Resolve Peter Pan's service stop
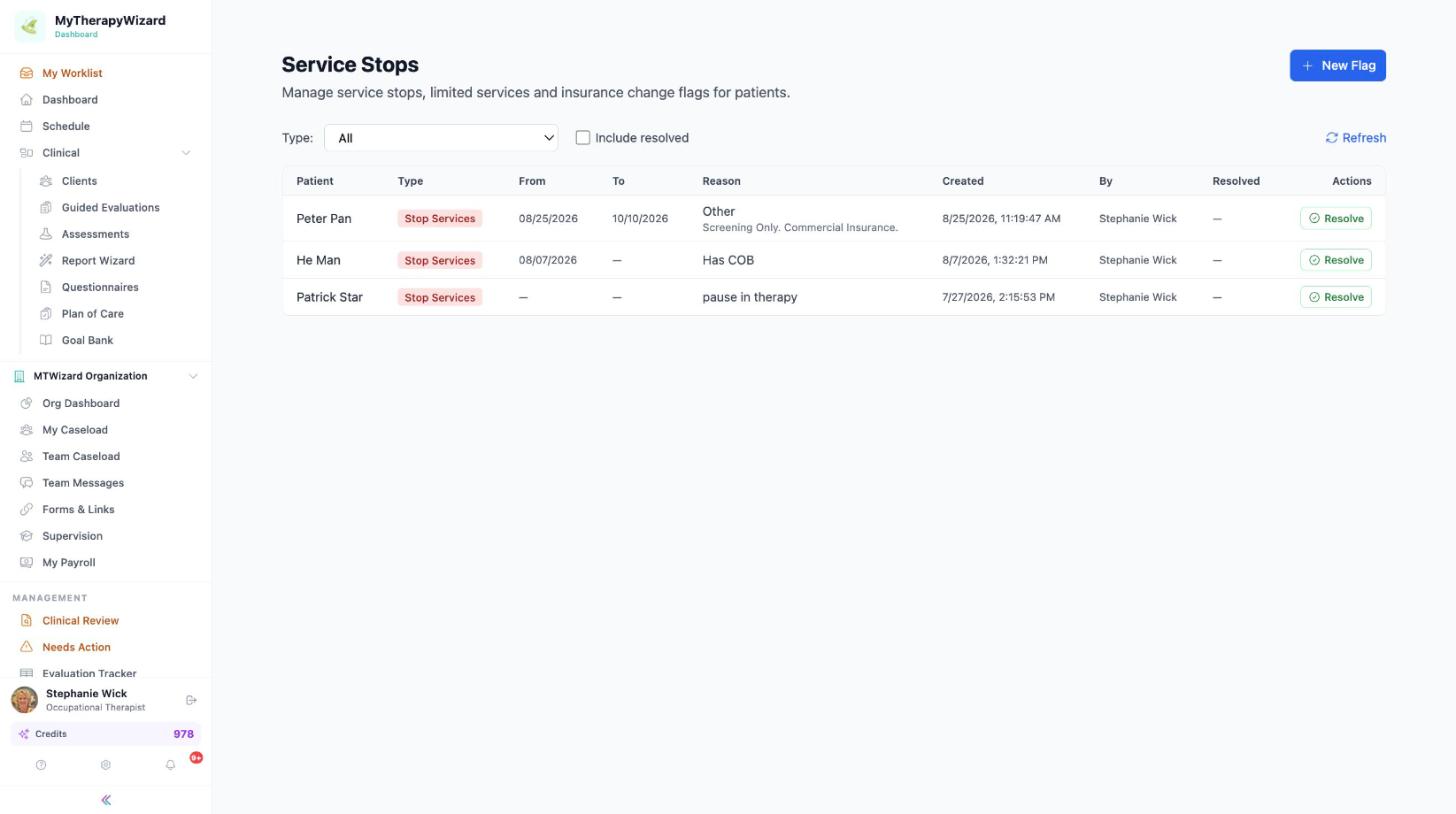Viewport: 1456px width, 814px height. pos(1335,218)
